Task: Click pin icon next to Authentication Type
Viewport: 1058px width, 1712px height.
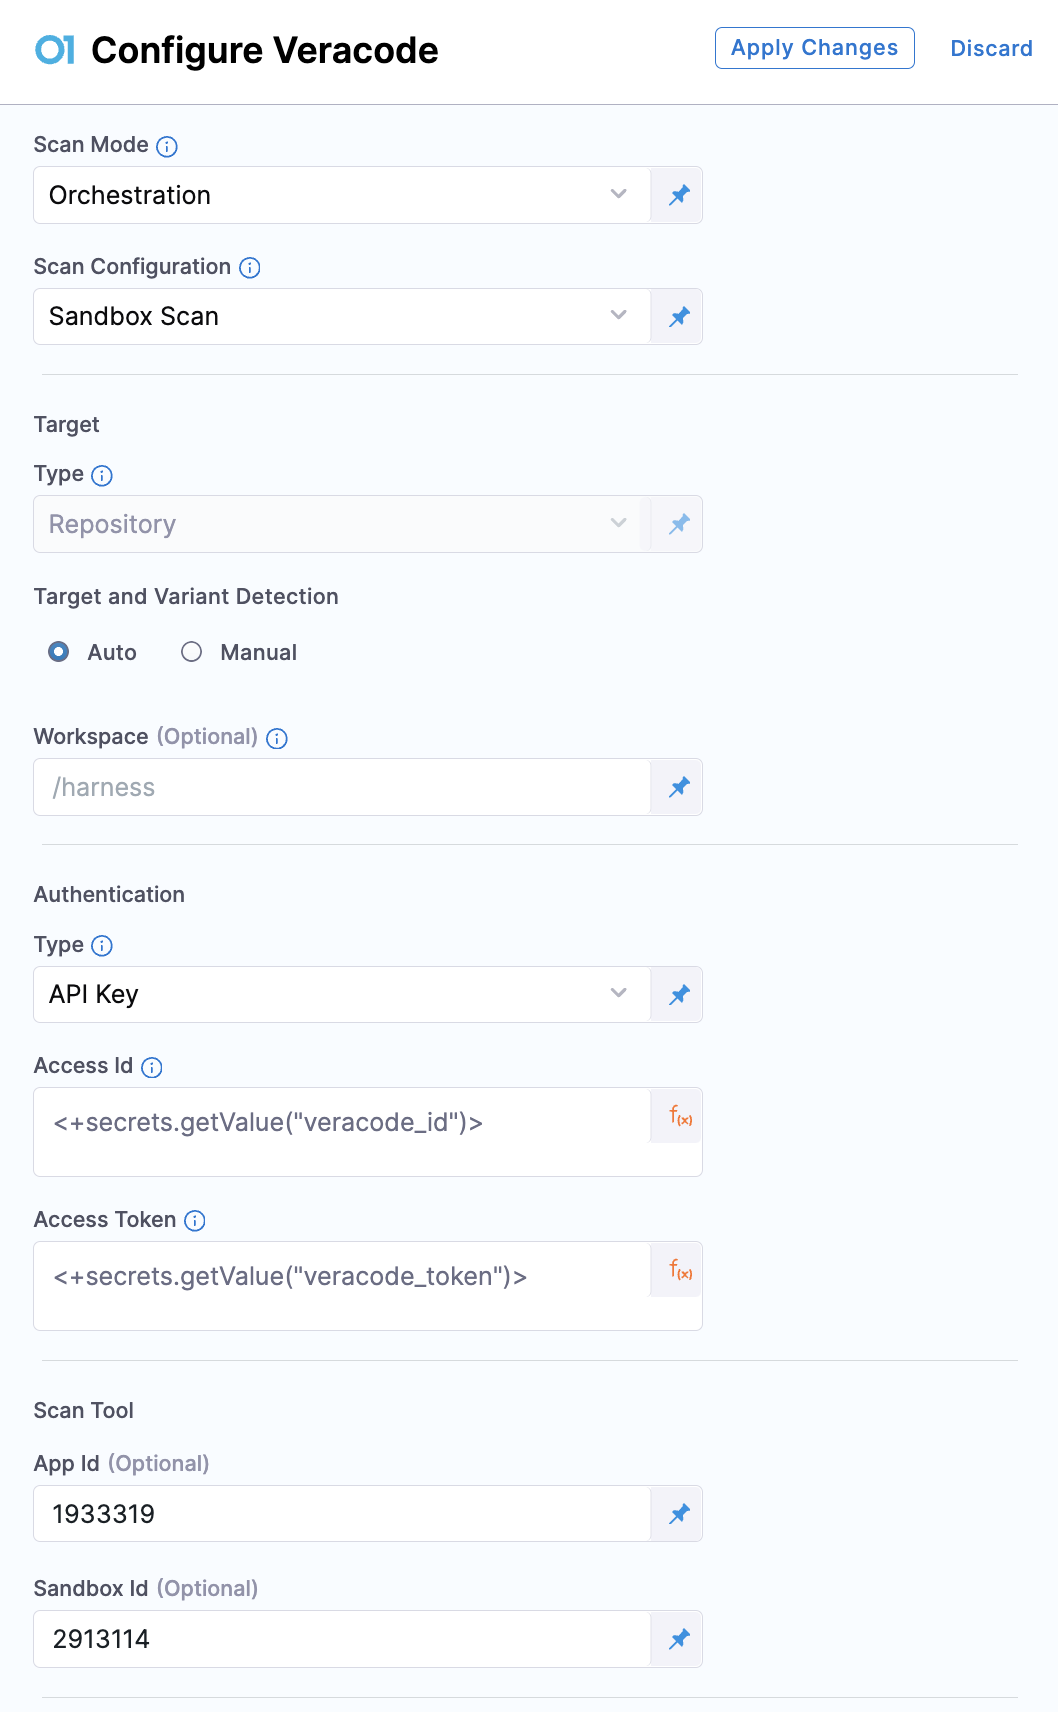Action: click(679, 995)
